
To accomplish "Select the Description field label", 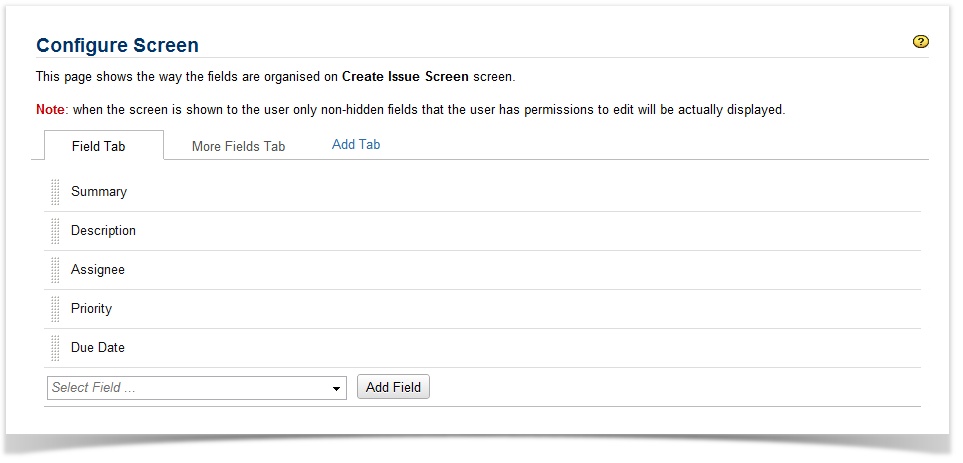I will coord(103,230).
